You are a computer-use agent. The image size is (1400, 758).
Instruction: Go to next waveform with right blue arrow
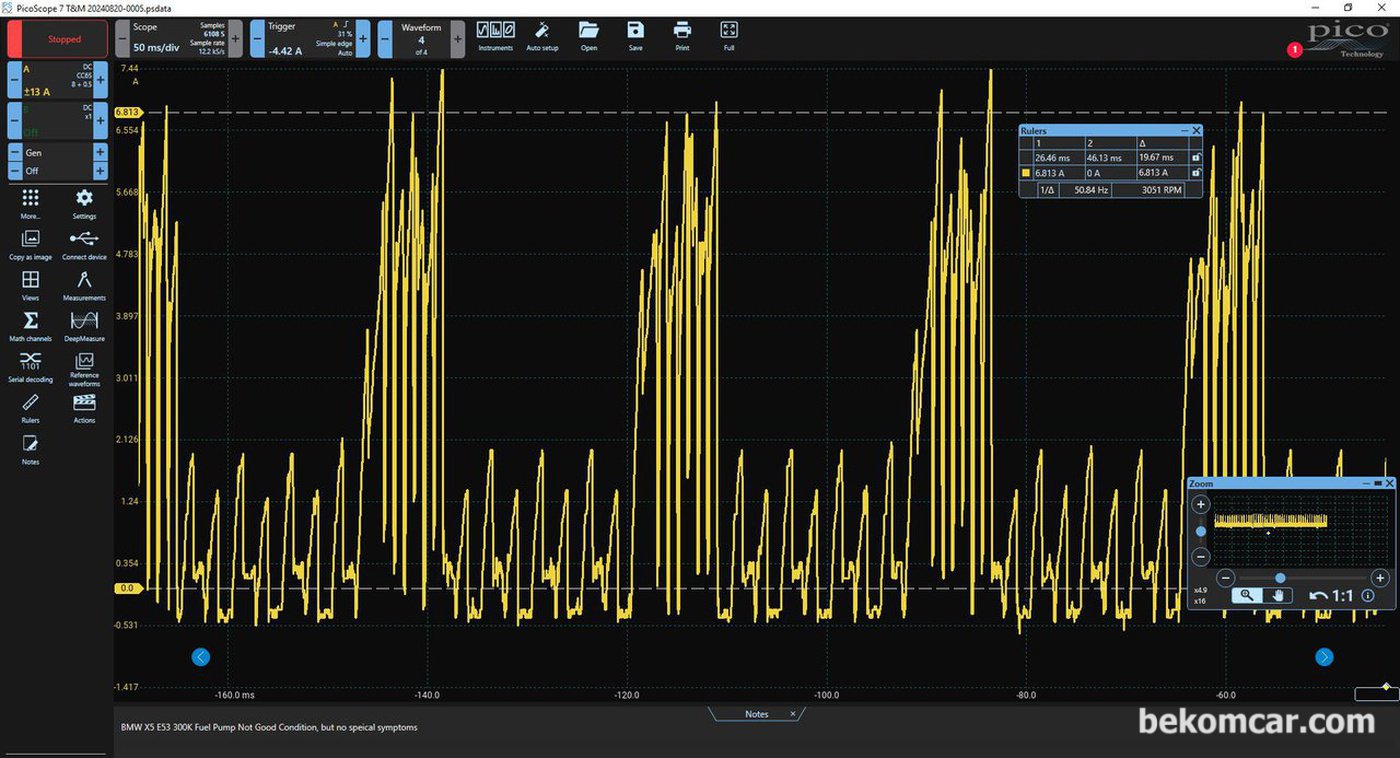coord(1324,657)
